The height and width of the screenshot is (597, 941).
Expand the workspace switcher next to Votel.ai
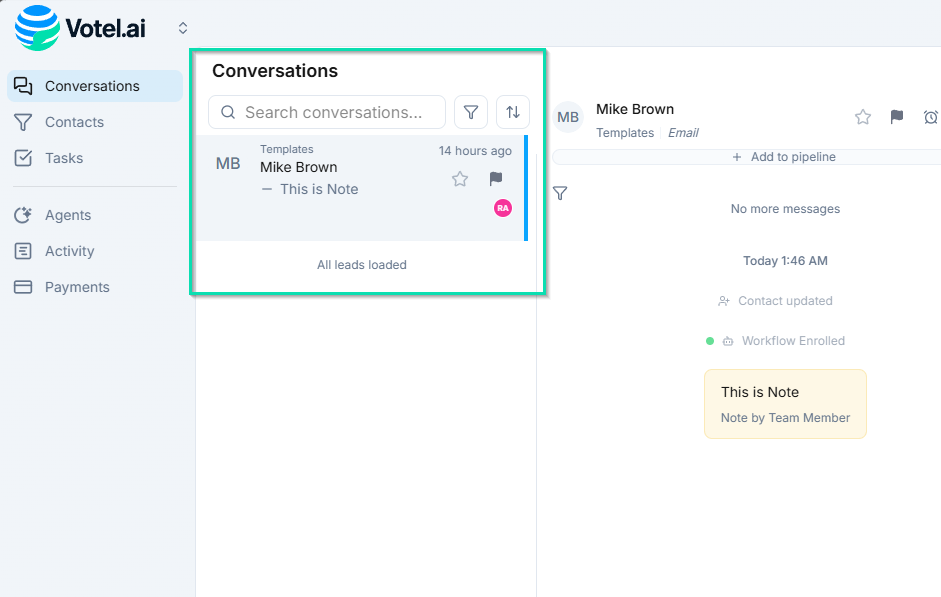click(183, 28)
